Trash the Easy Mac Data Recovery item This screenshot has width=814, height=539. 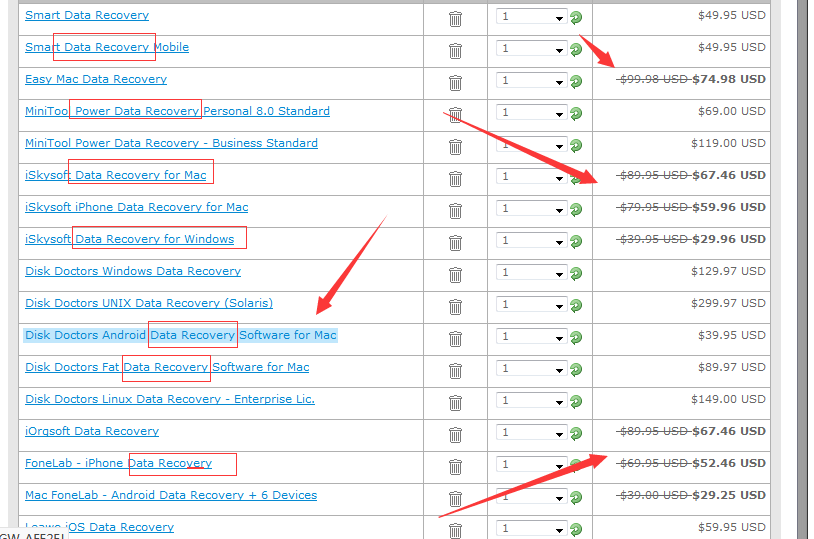coord(455,83)
